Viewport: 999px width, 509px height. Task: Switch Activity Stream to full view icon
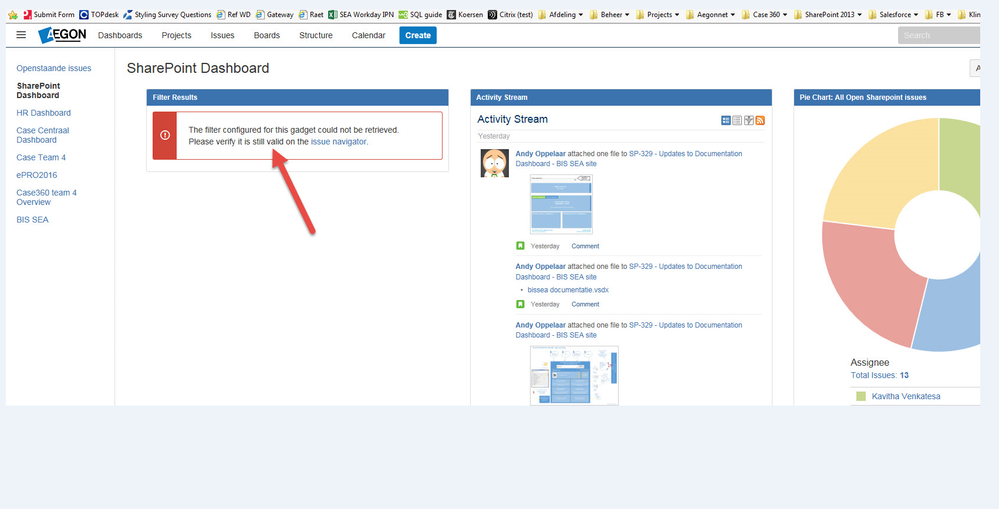[x=726, y=120]
